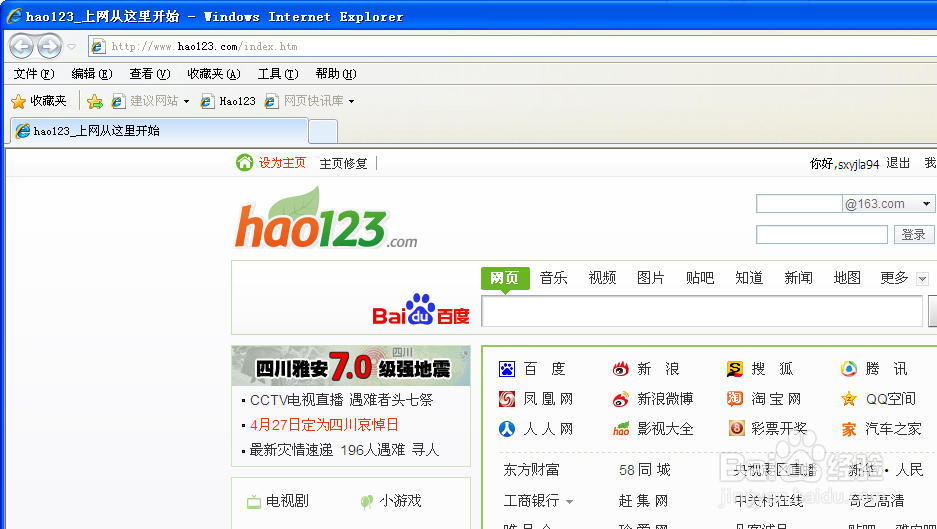
Task: Open the 东方财富 link
Action: pyautogui.click(x=531, y=470)
